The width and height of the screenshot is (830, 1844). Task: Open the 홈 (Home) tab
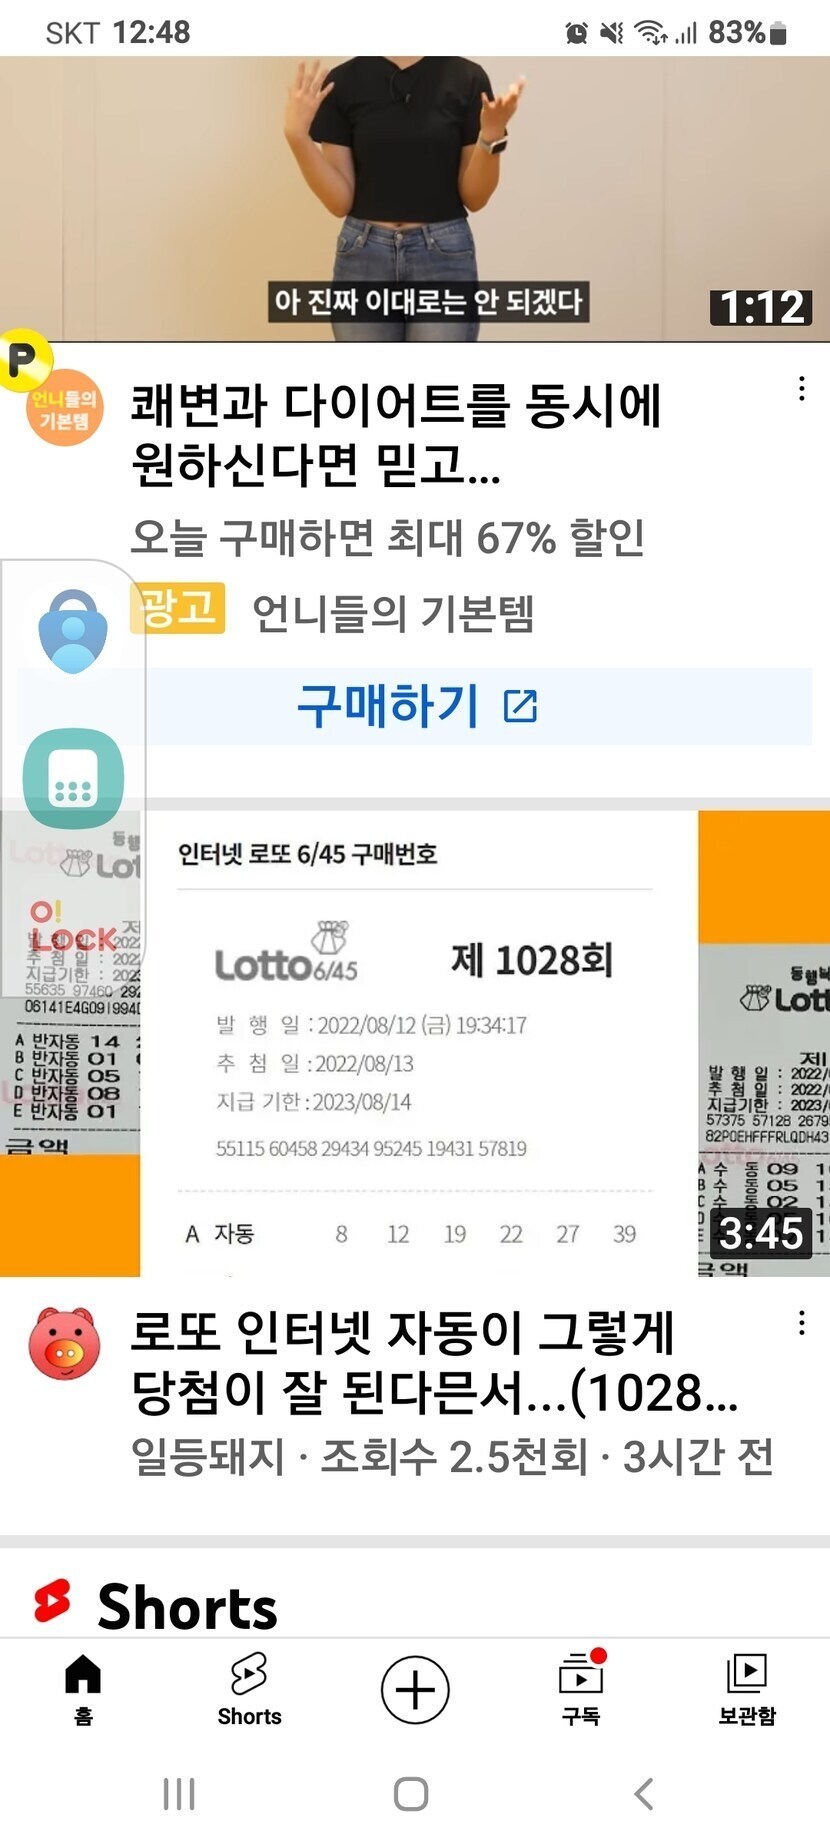point(83,1690)
